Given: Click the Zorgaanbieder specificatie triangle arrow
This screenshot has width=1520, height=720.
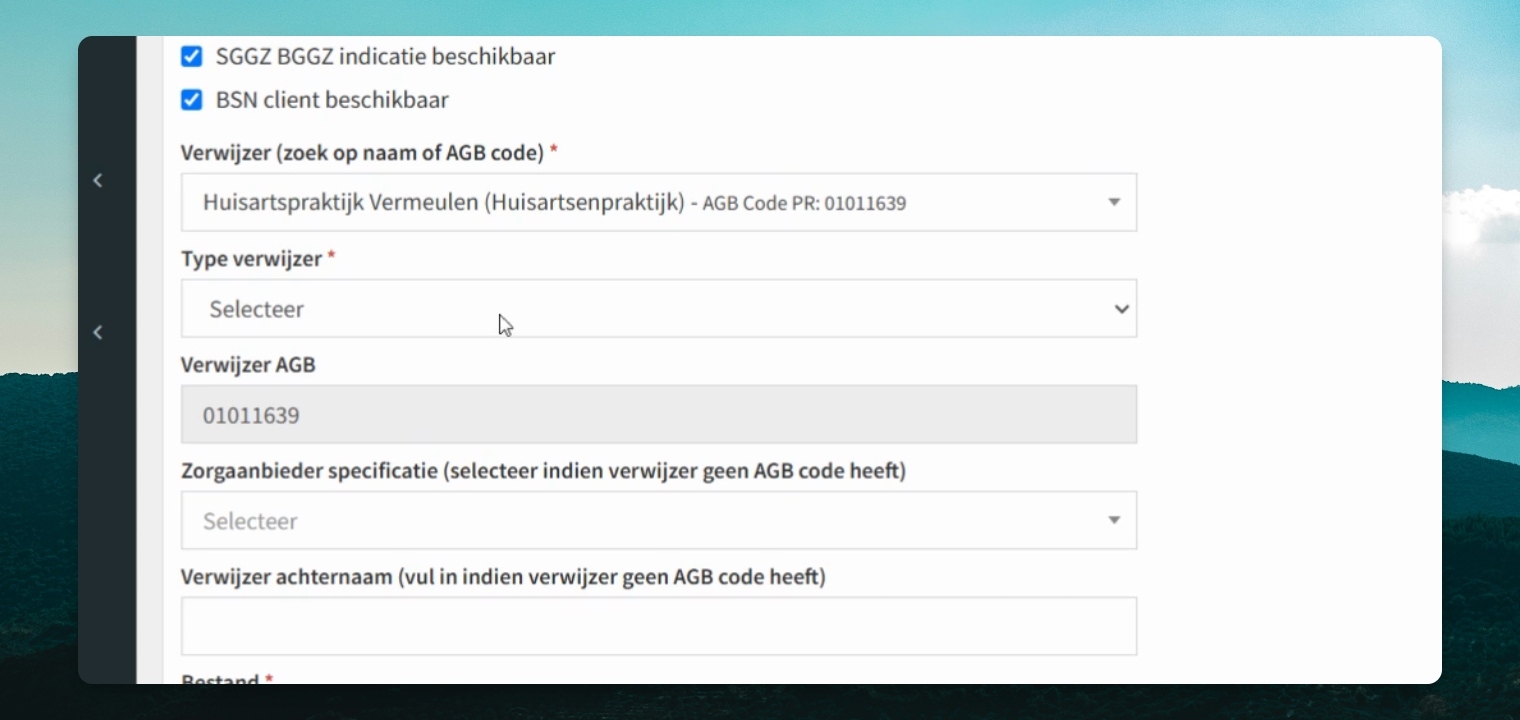Looking at the screenshot, I should coord(1114,520).
